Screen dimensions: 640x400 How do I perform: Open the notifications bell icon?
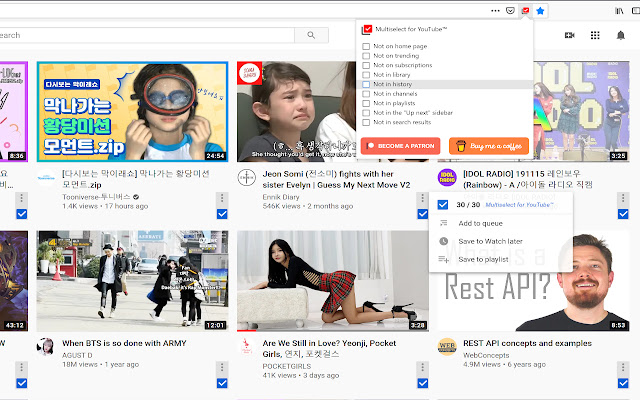620,35
